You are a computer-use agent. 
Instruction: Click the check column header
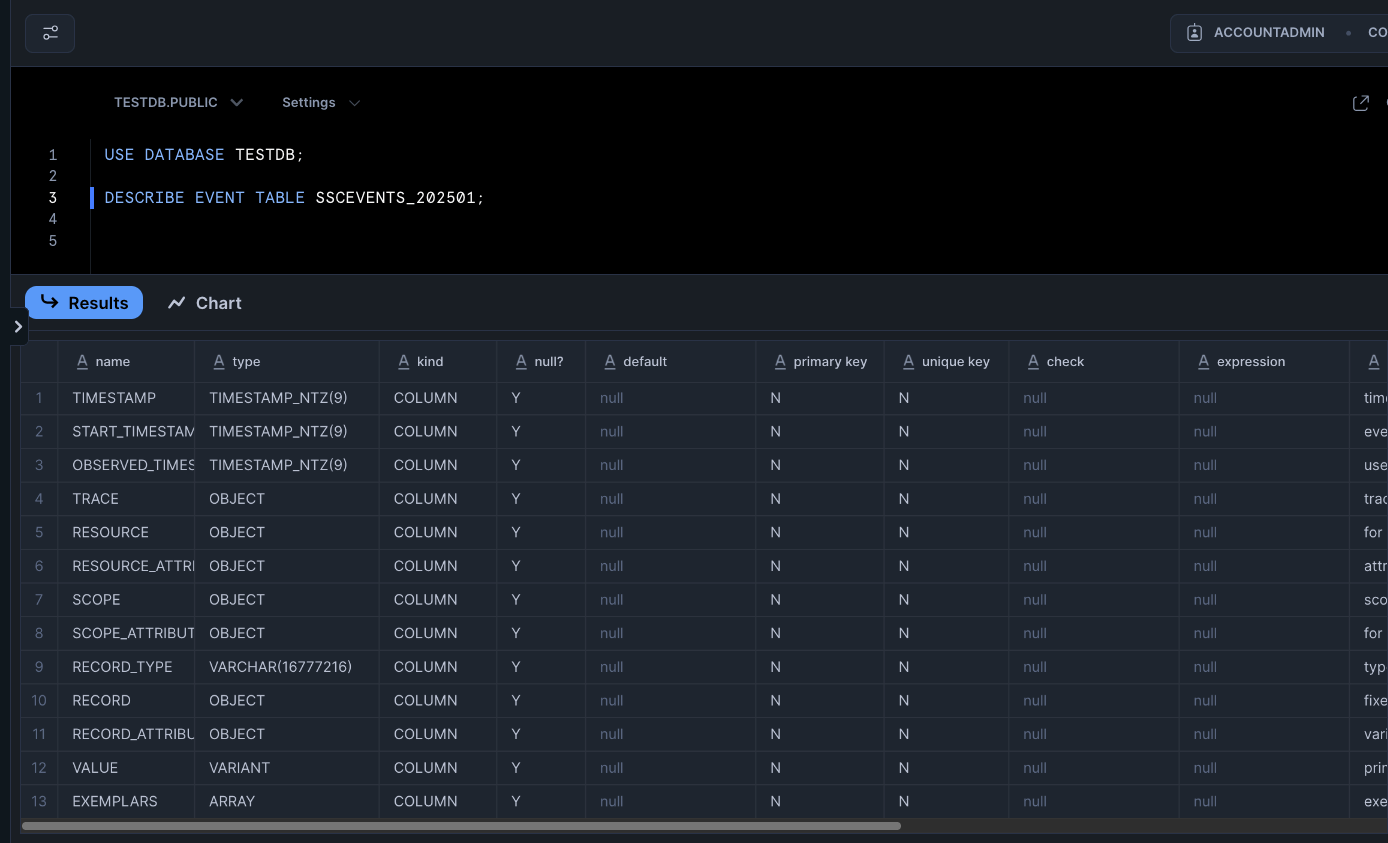coord(1065,362)
